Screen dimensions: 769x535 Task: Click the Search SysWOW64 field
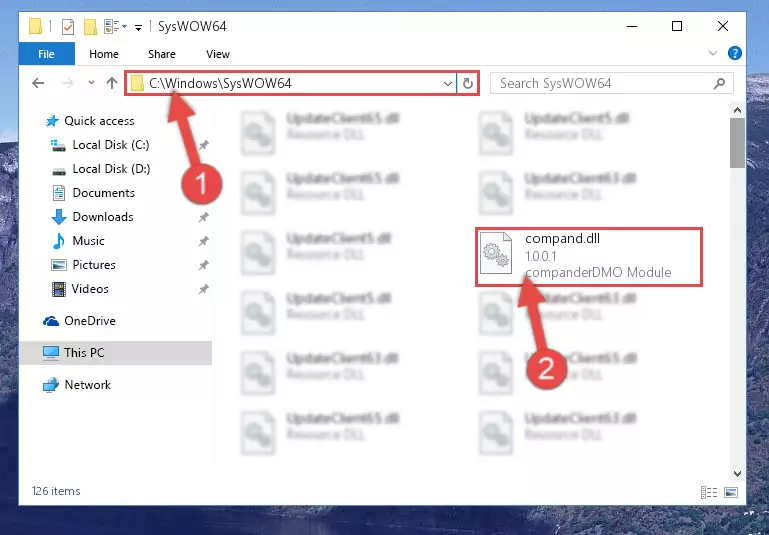(612, 84)
